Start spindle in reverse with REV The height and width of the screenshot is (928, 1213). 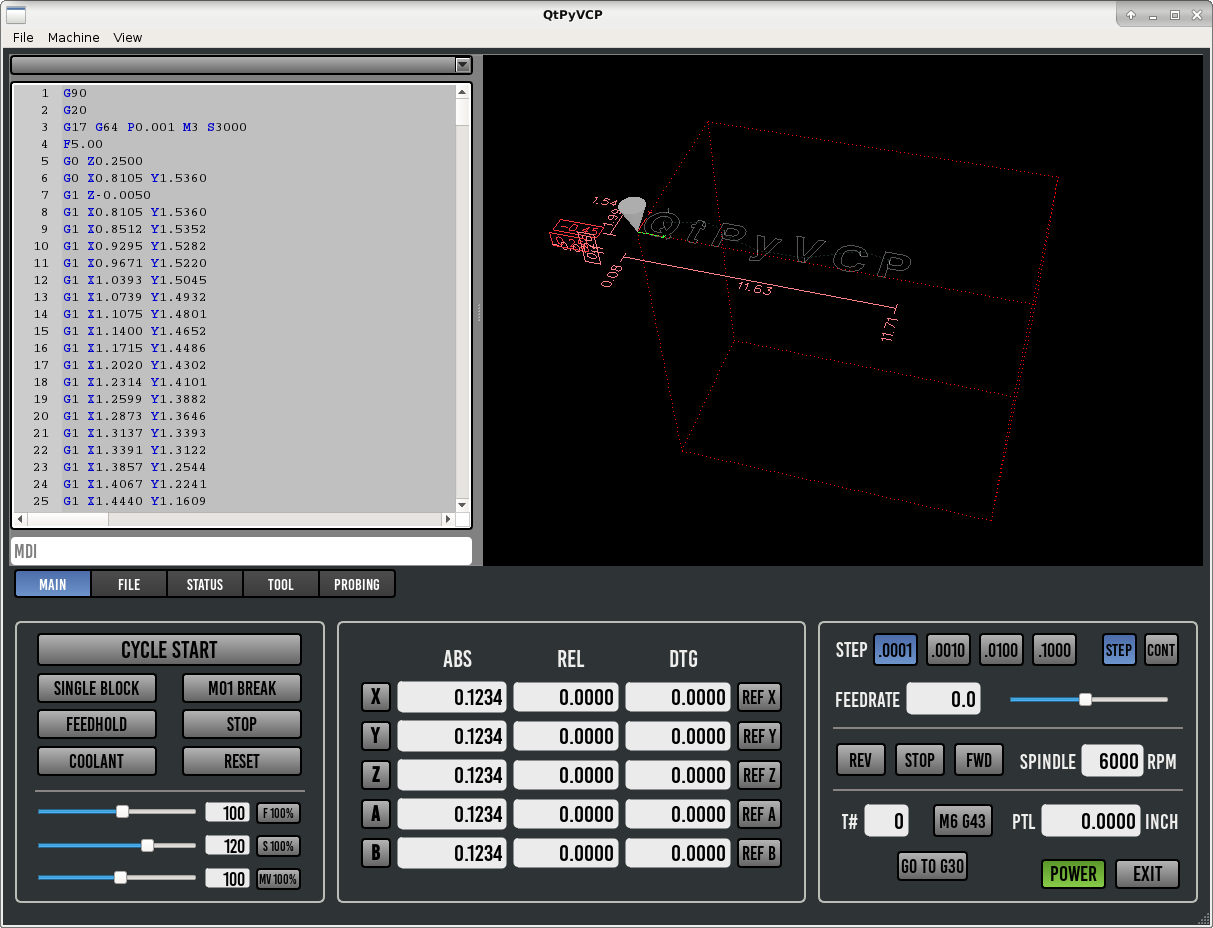860,760
